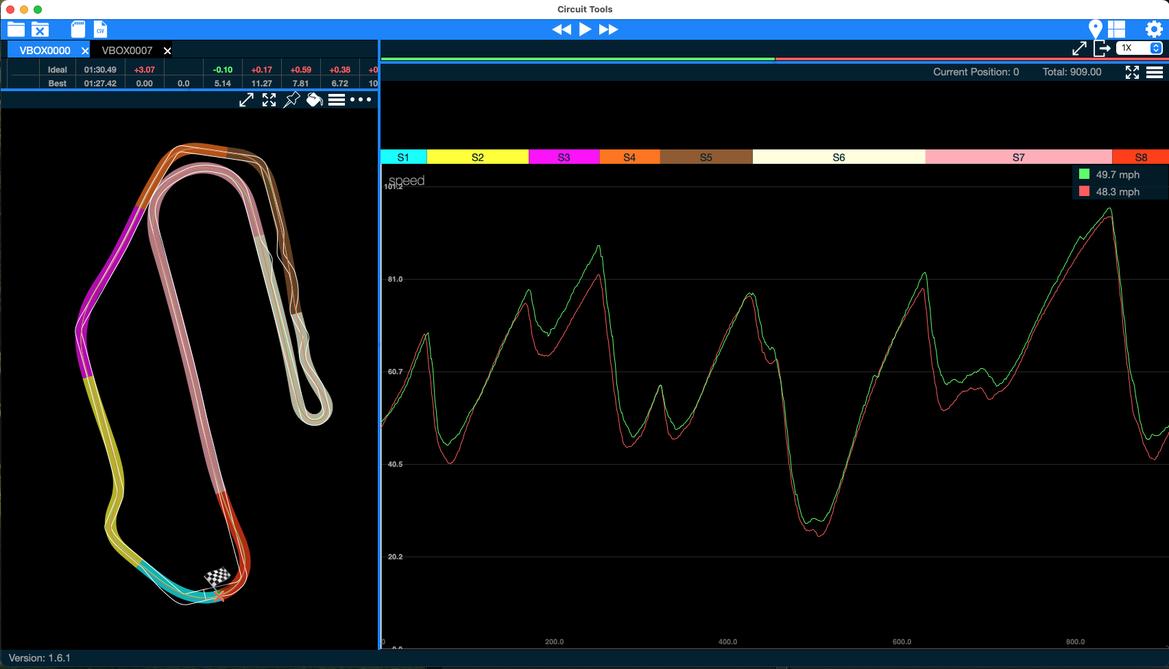The image size is (1169, 669).
Task: Click the CSV export file icon
Action: 100,29
